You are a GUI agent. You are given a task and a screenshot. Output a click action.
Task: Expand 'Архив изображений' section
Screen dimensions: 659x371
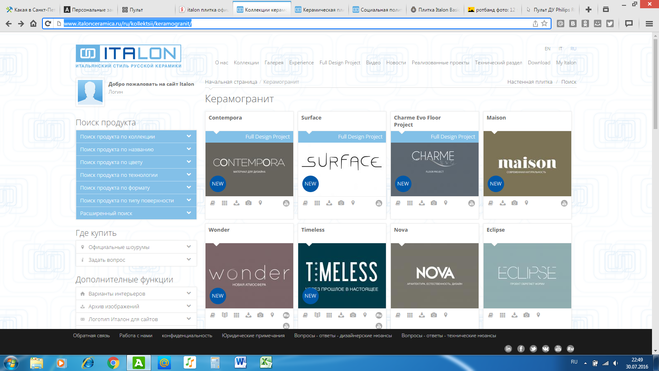pos(136,306)
